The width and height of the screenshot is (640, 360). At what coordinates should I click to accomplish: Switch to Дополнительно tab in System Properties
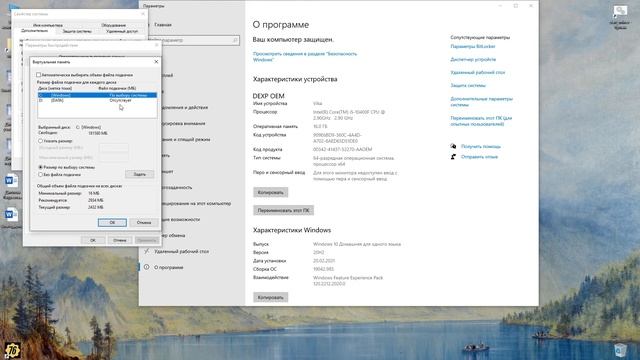click(x=34, y=31)
